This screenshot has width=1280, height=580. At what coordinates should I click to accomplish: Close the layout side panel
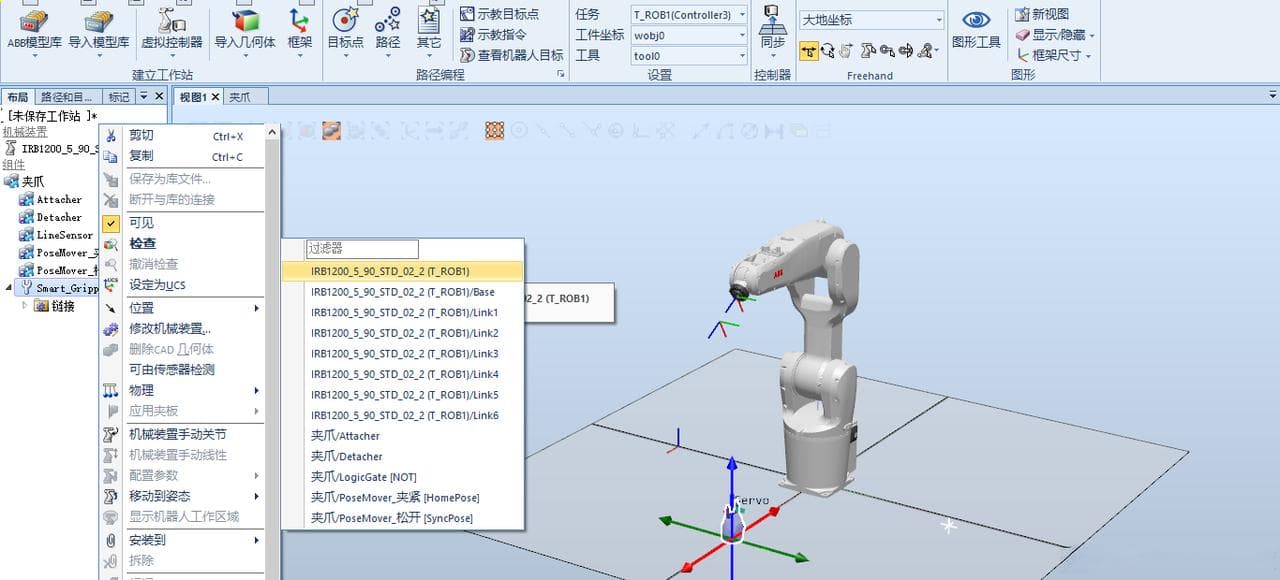click(x=159, y=96)
